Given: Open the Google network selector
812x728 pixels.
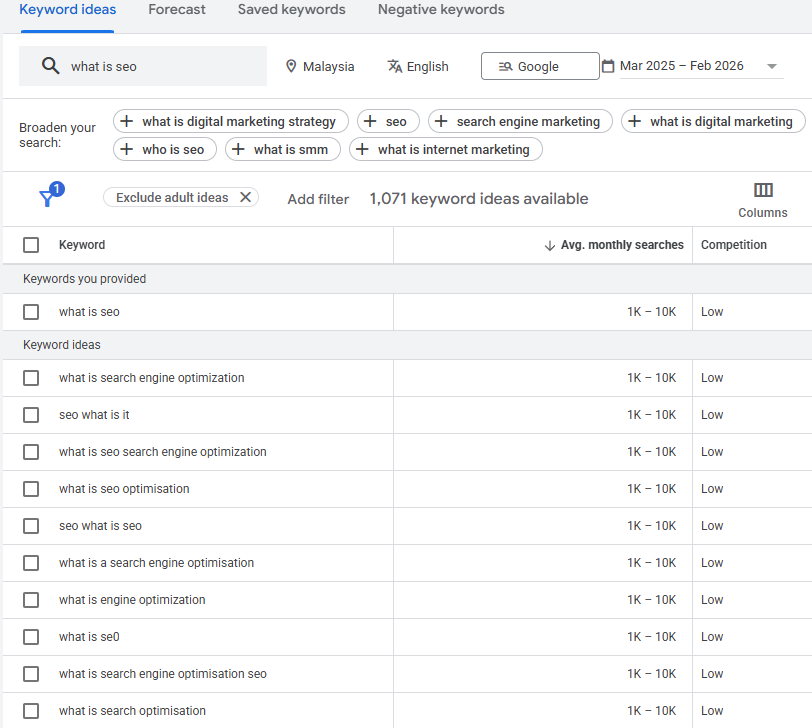Looking at the screenshot, I should (539, 65).
